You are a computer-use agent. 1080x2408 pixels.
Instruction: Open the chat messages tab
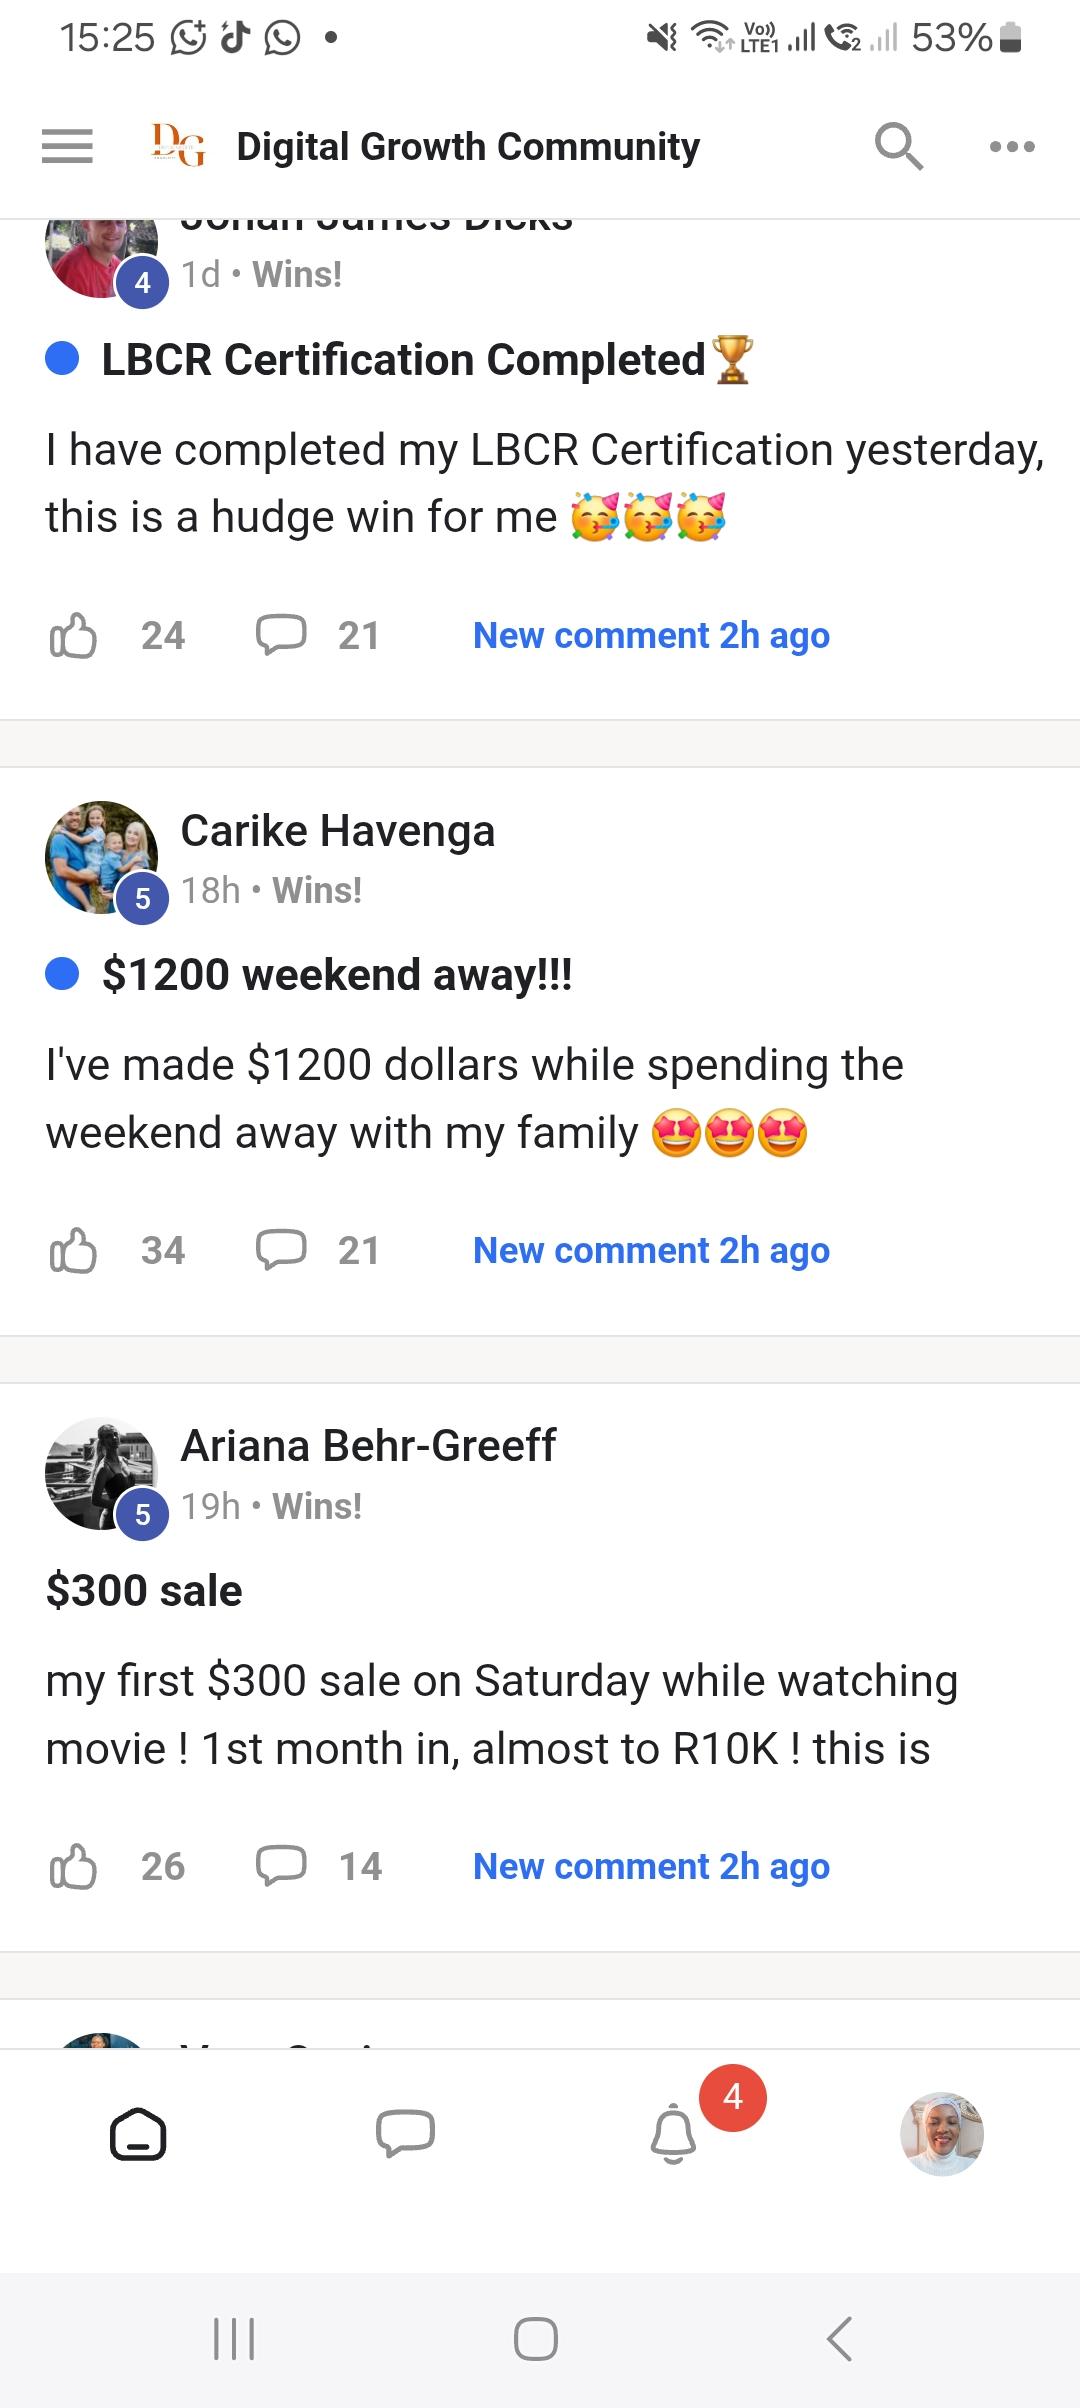pos(405,2133)
